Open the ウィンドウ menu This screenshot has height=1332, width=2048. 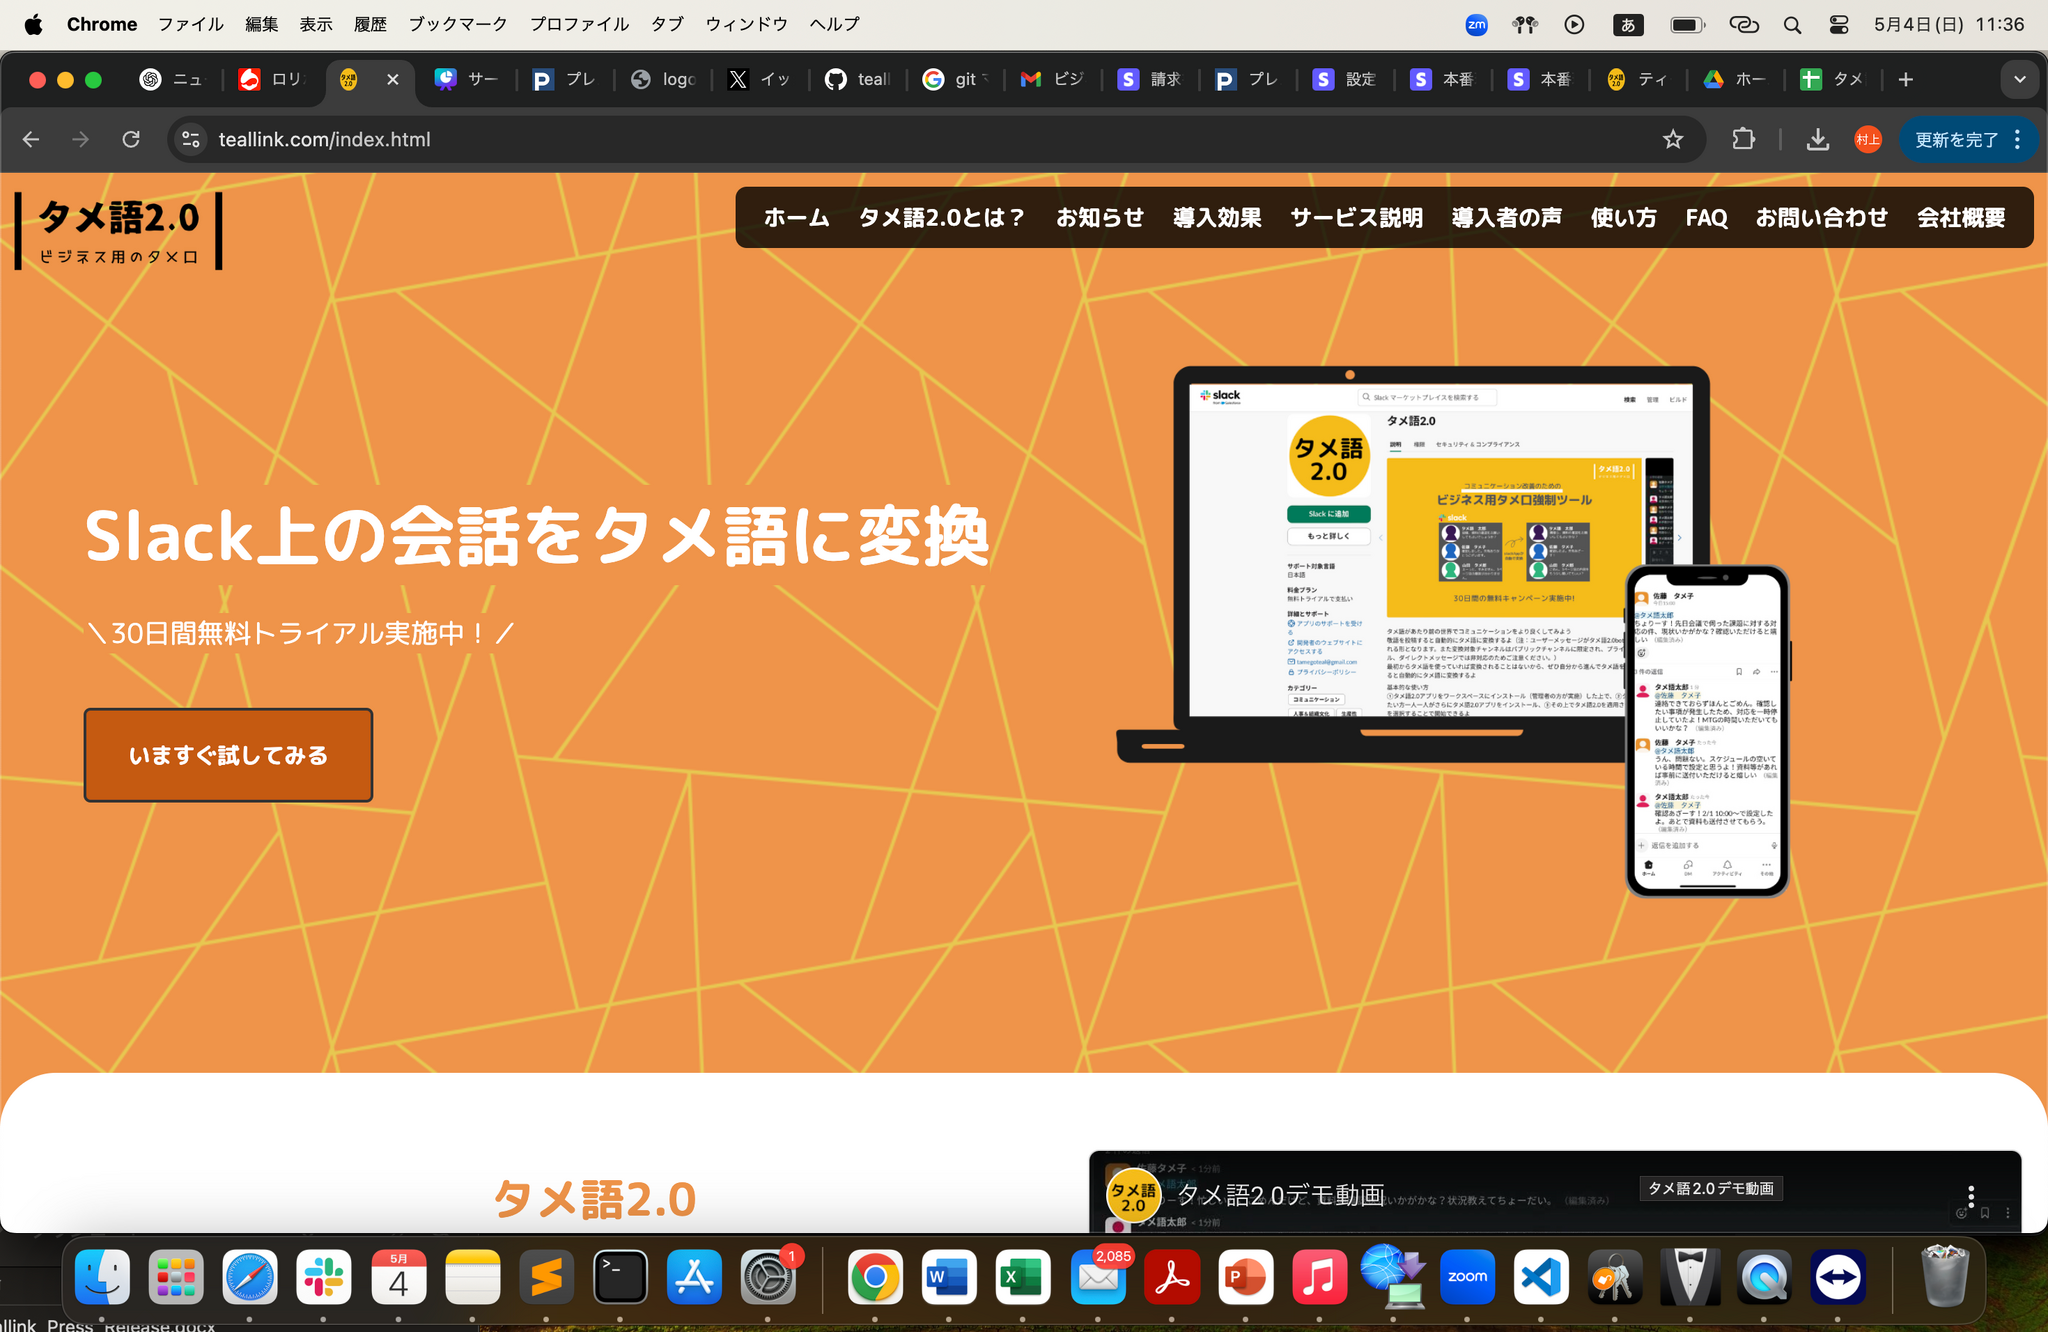point(747,24)
